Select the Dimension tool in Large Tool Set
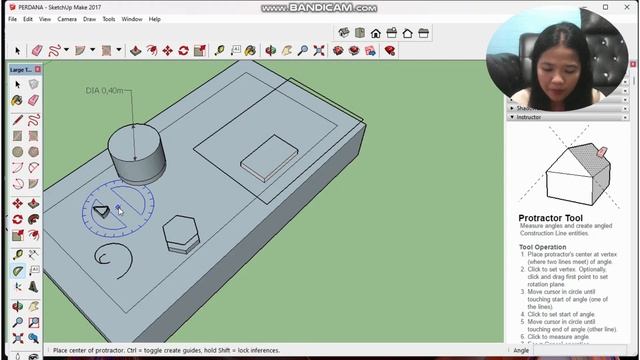The width and height of the screenshot is (640, 360). pos(33,255)
